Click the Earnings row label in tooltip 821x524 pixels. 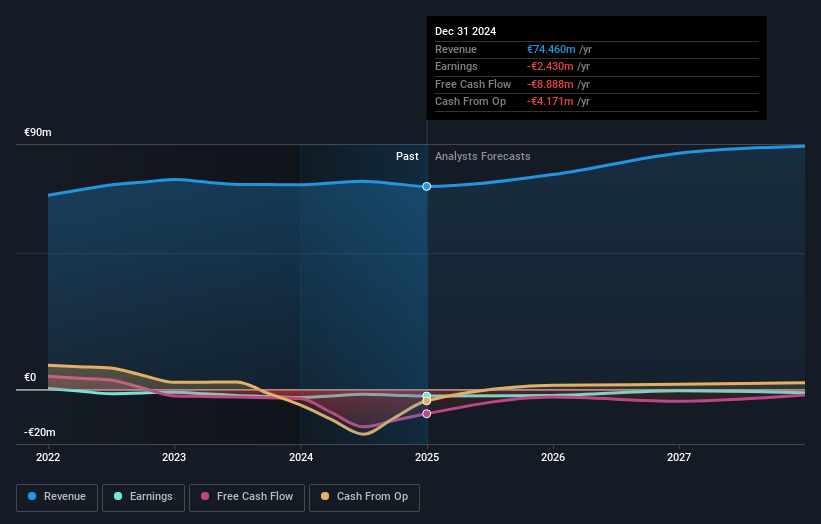[x=456, y=66]
